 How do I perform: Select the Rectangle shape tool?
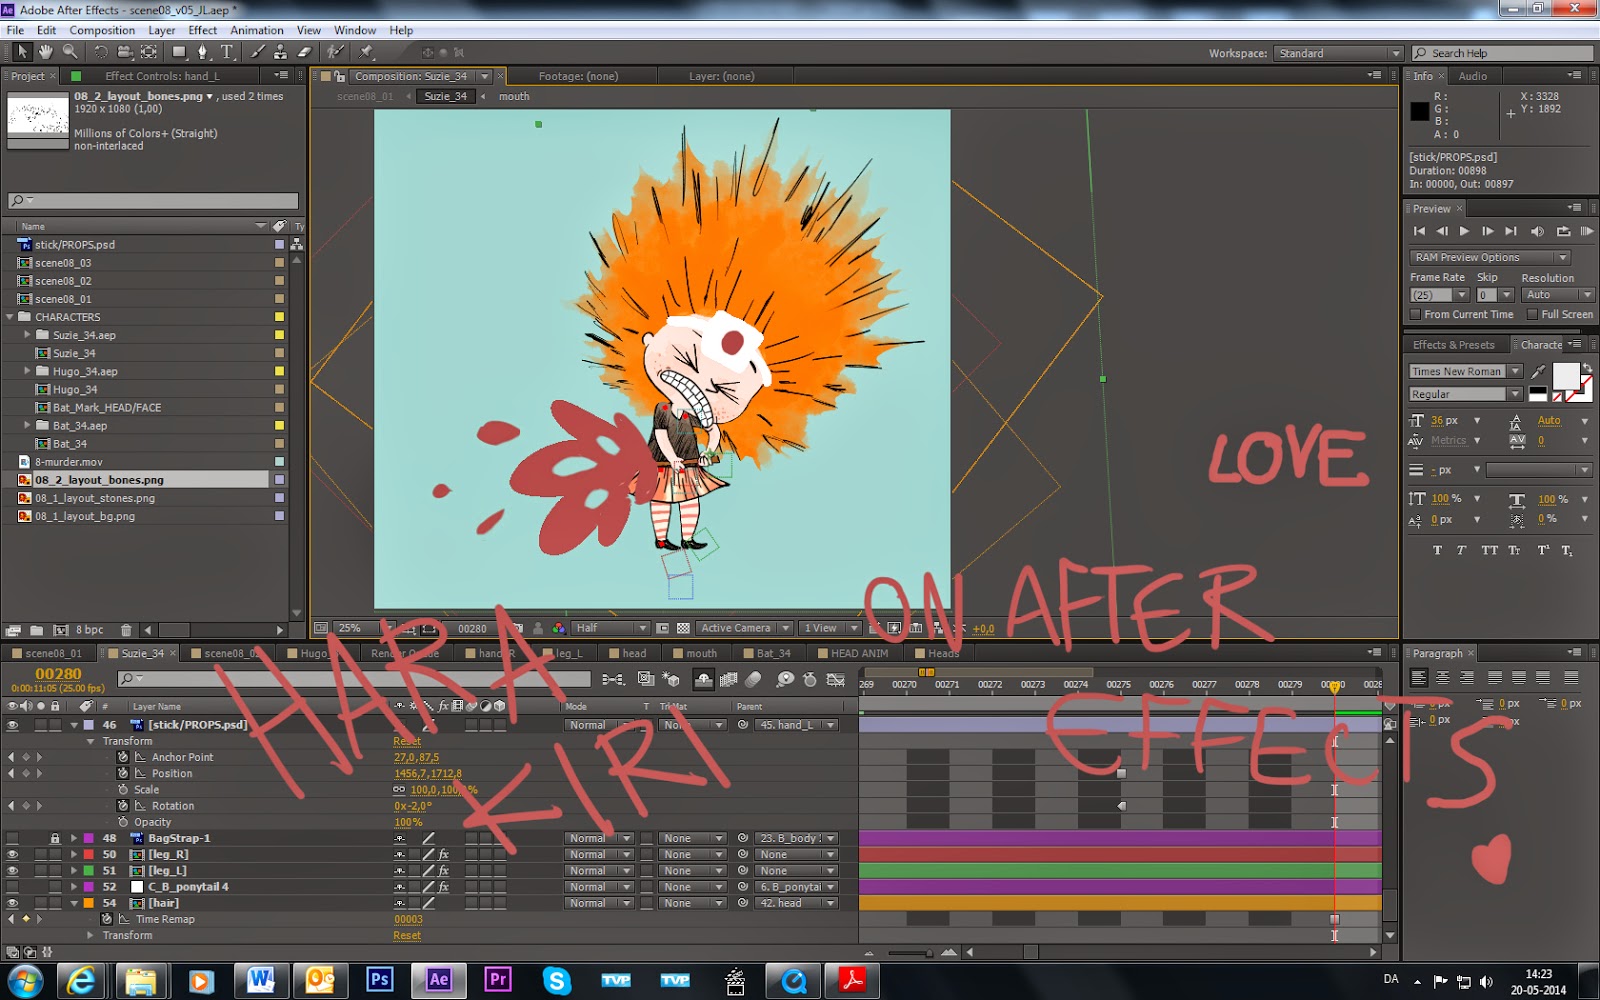click(x=179, y=52)
